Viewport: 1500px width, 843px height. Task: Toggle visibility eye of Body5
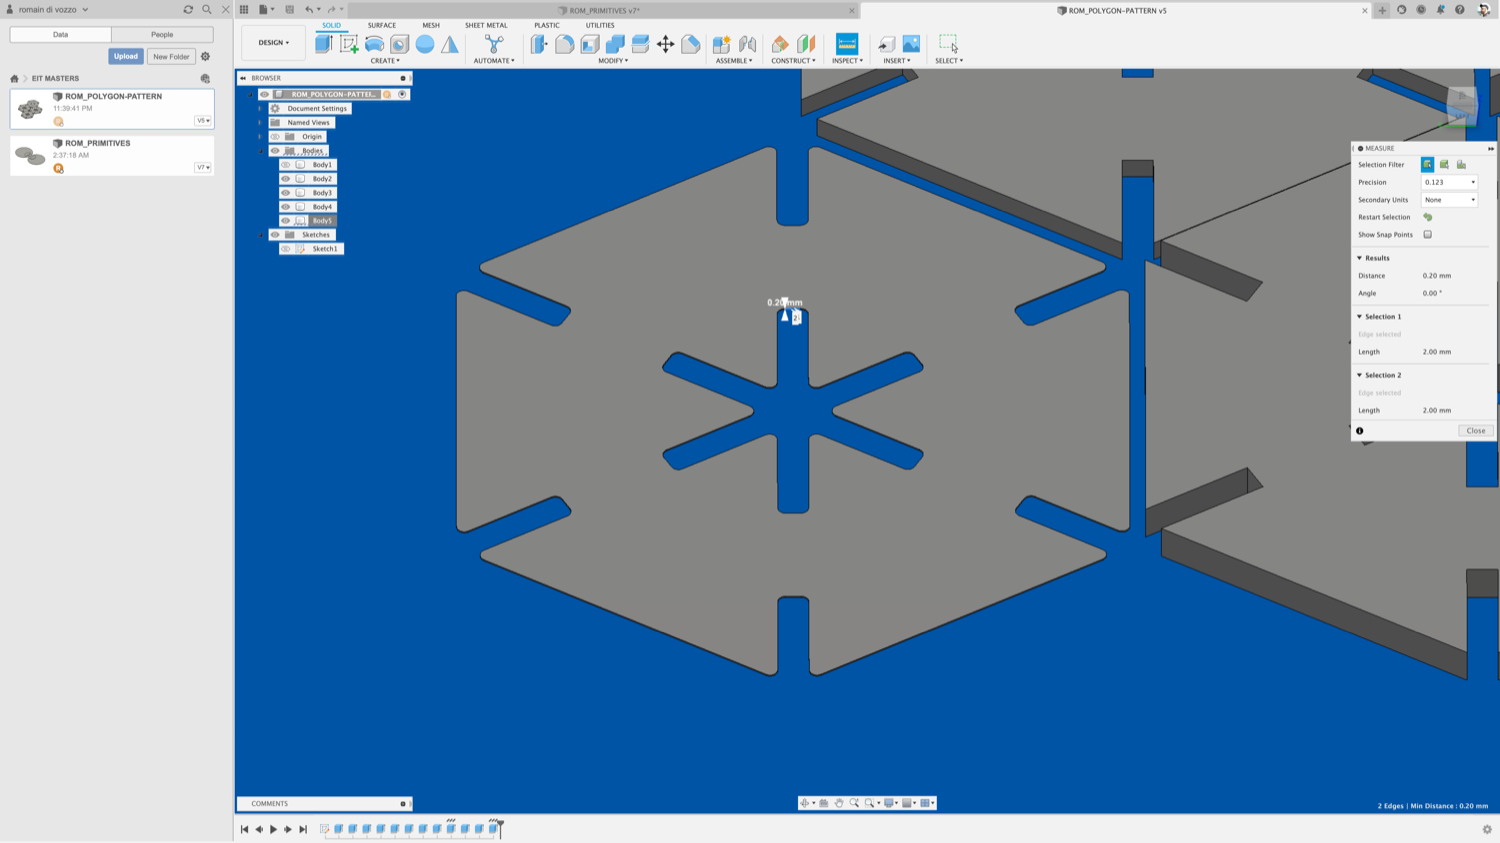[x=286, y=221]
